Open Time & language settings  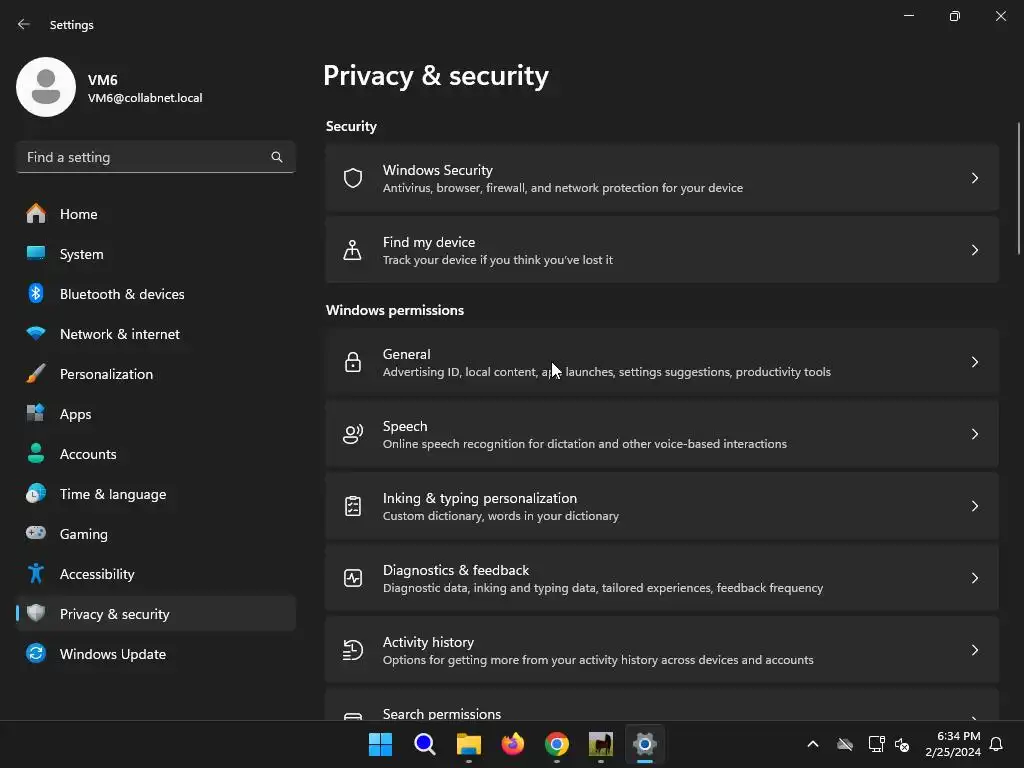pyautogui.click(x=155, y=494)
